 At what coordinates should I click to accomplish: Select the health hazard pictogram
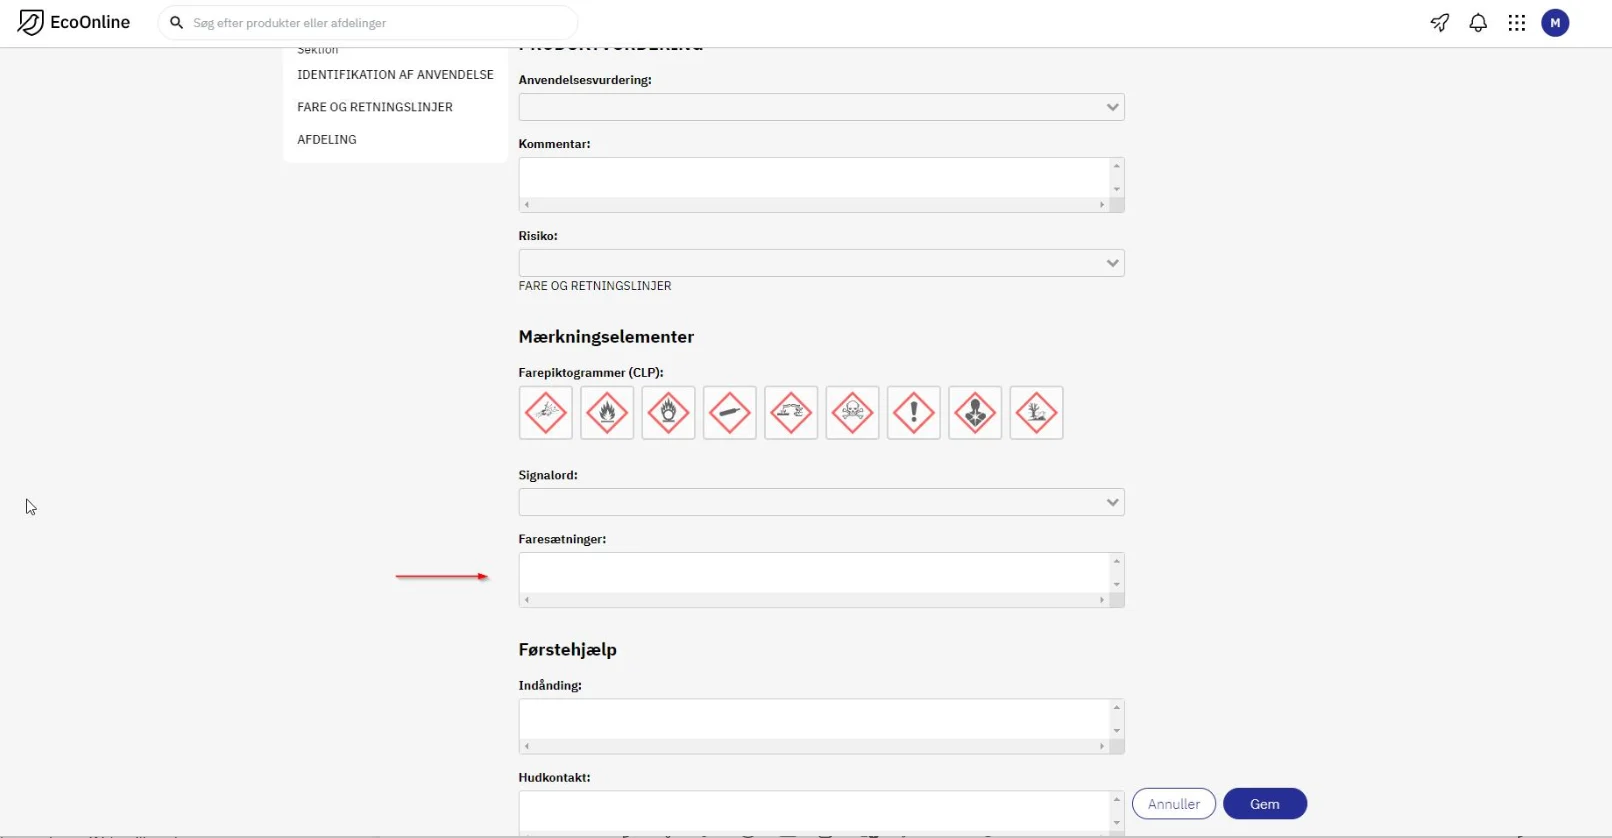(975, 413)
